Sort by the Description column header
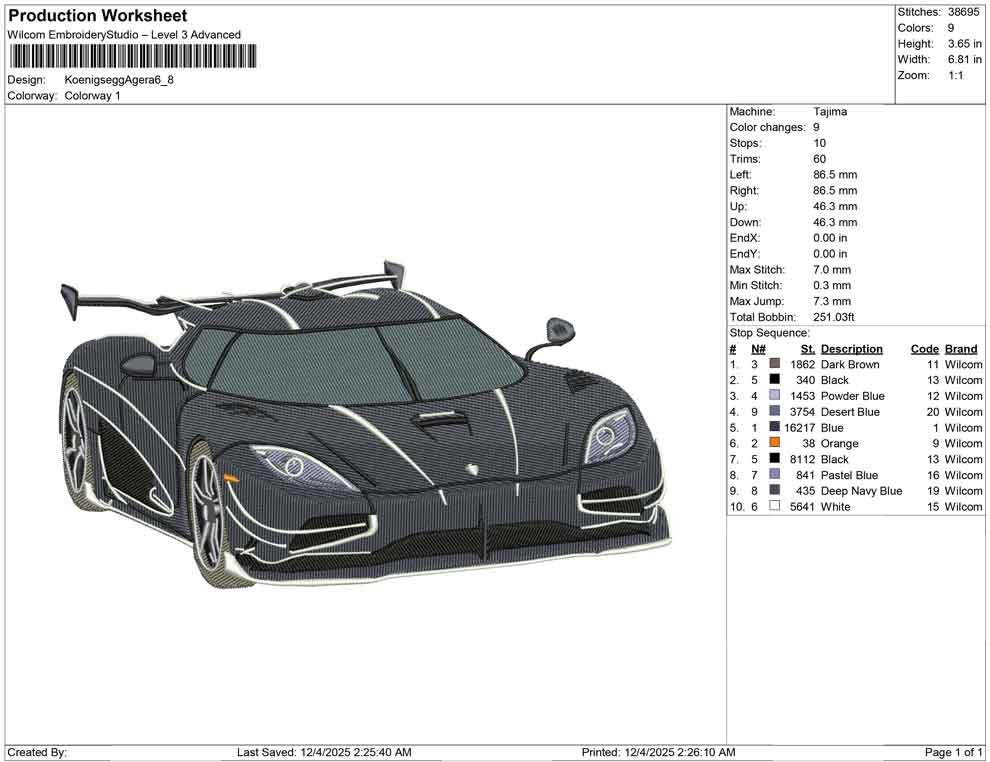This screenshot has width=990, height=762. click(852, 348)
